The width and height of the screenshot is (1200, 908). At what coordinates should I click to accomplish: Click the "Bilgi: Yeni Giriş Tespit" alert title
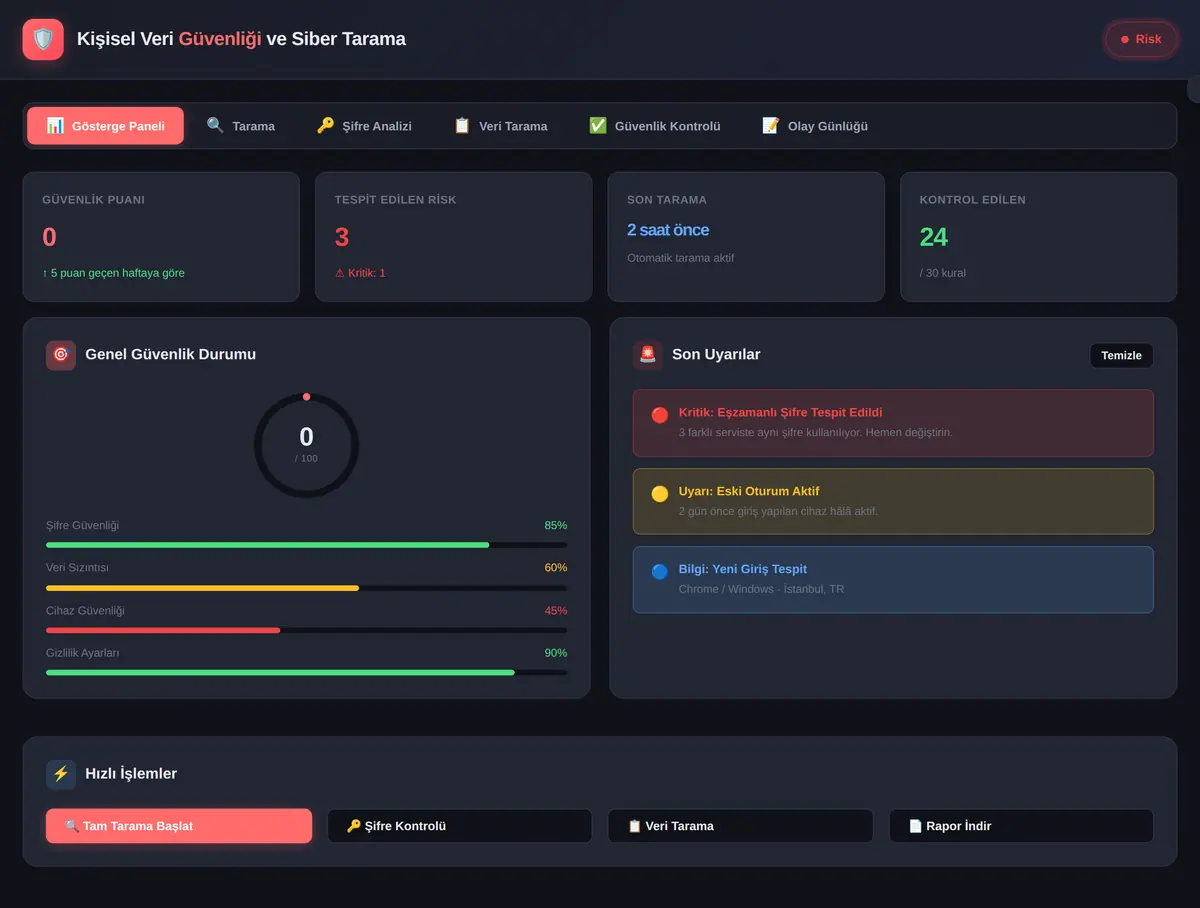click(x=742, y=569)
